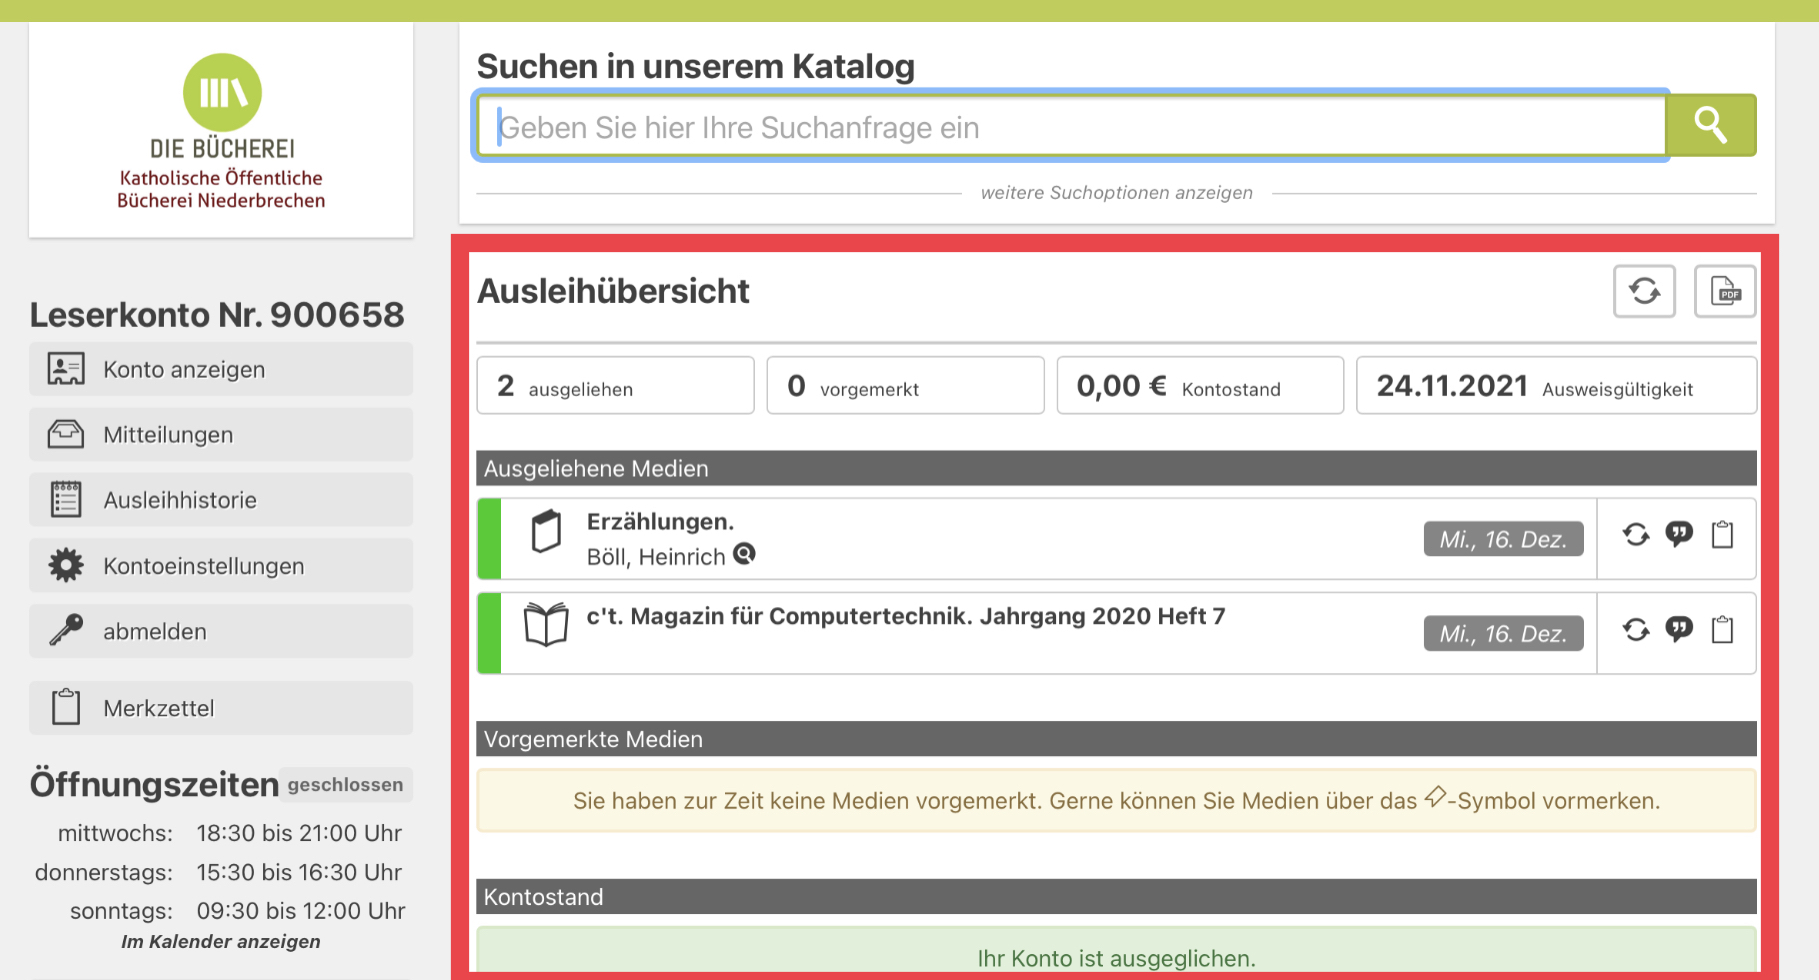Refresh the Ausleihübersicht with reload icon
Image resolution: width=1819 pixels, height=980 pixels.
tap(1644, 292)
